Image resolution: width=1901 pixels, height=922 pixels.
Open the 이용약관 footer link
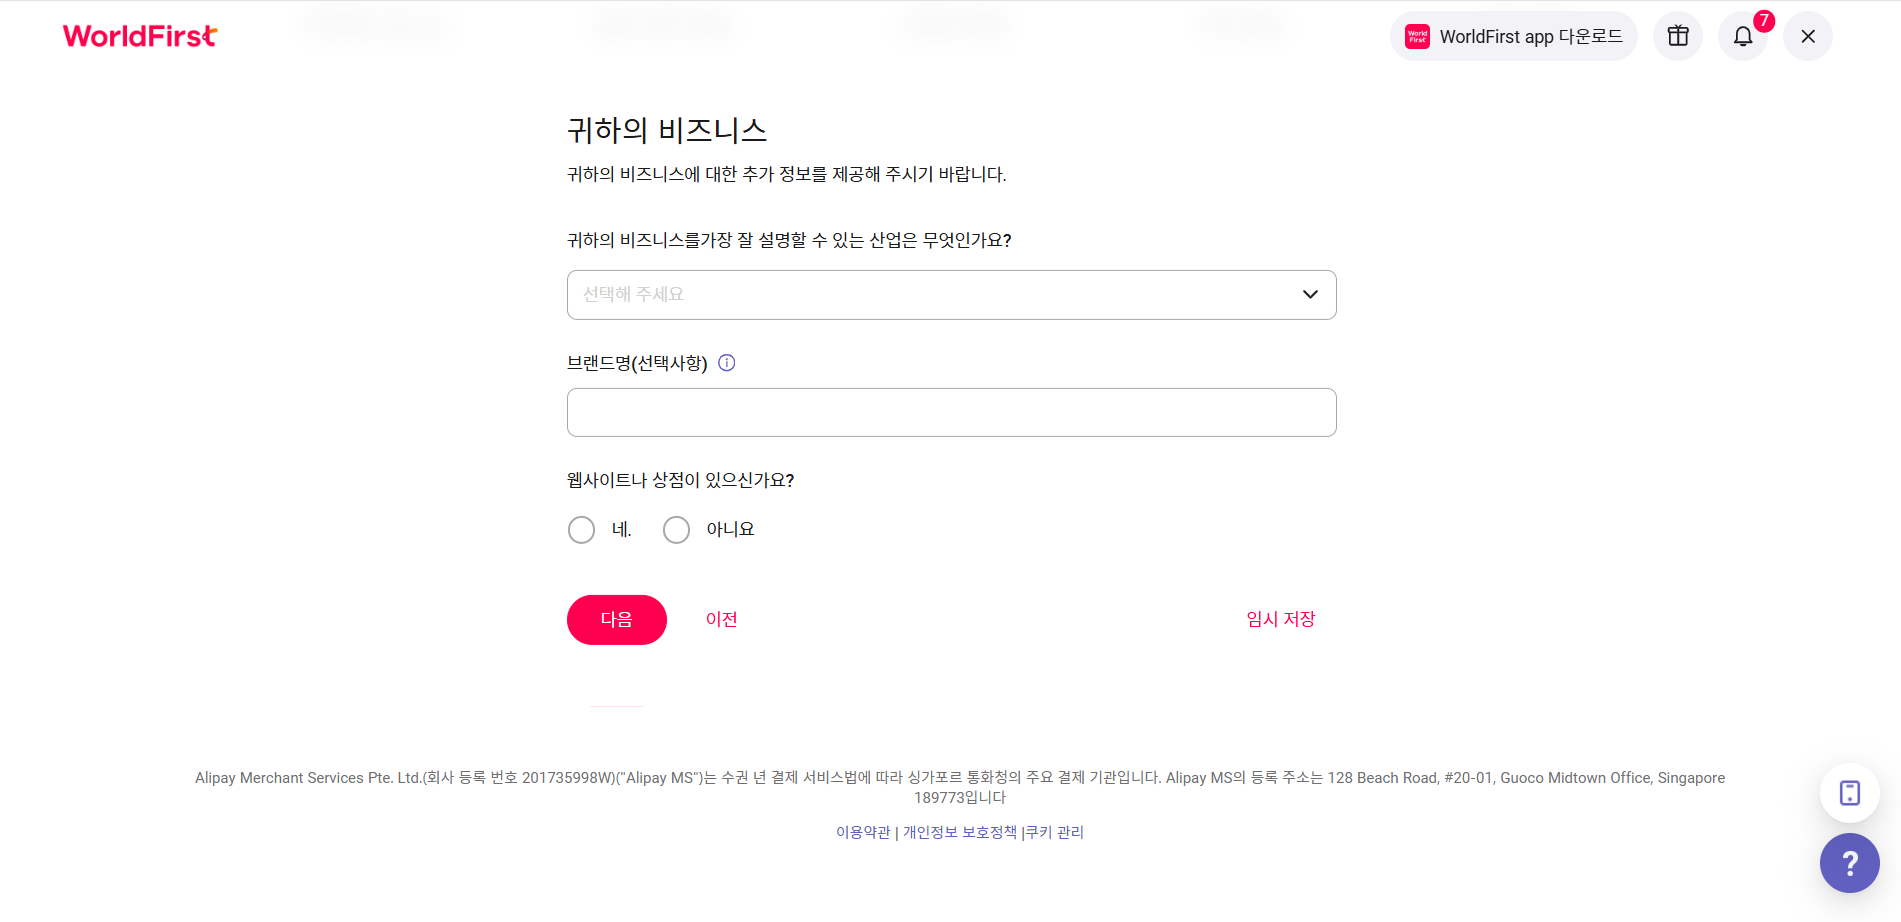(863, 832)
